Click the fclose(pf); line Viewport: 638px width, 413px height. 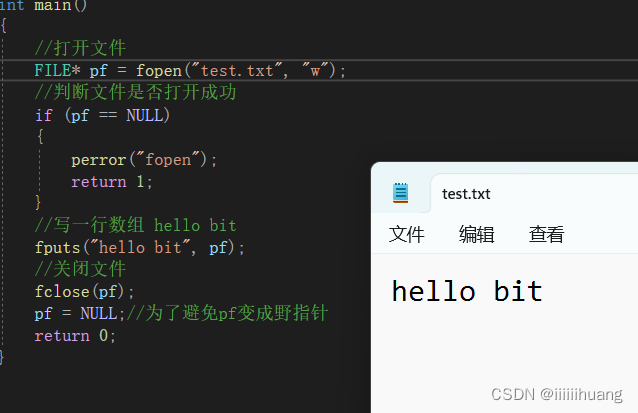[x=84, y=291]
